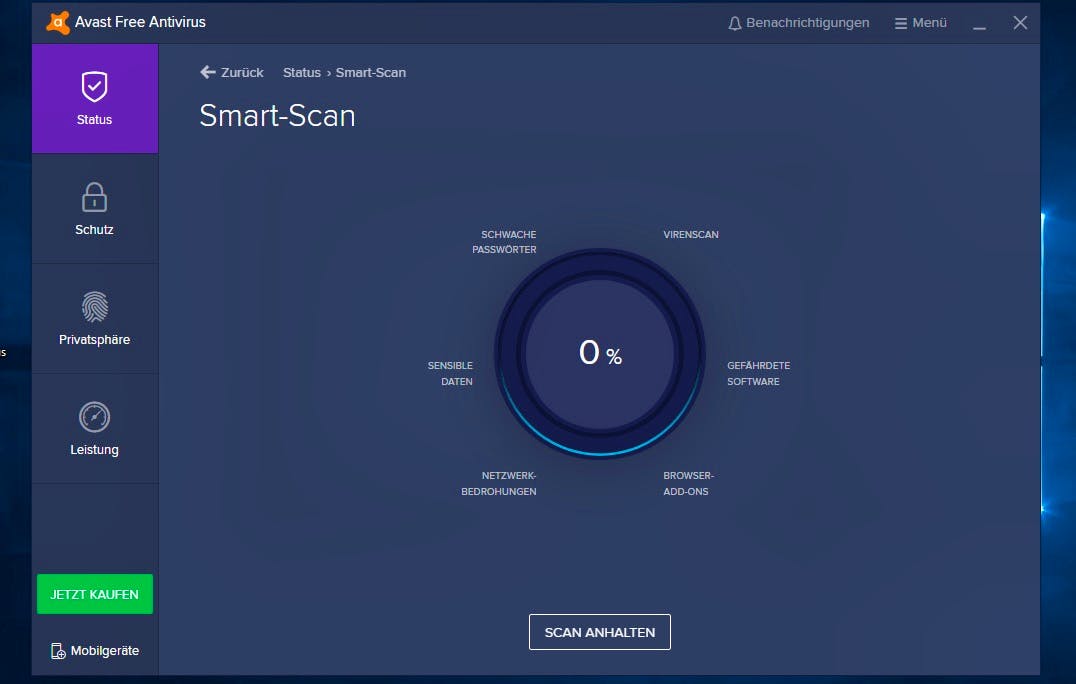Click the Benachrichtigungen bell icon

click(735, 23)
